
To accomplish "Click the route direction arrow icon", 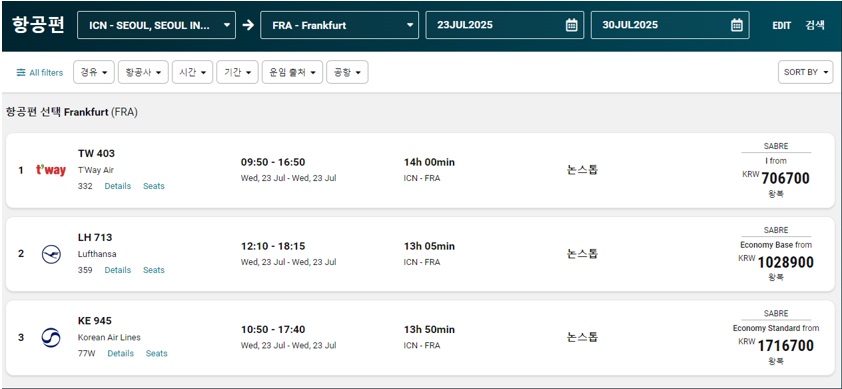I will coord(248,25).
